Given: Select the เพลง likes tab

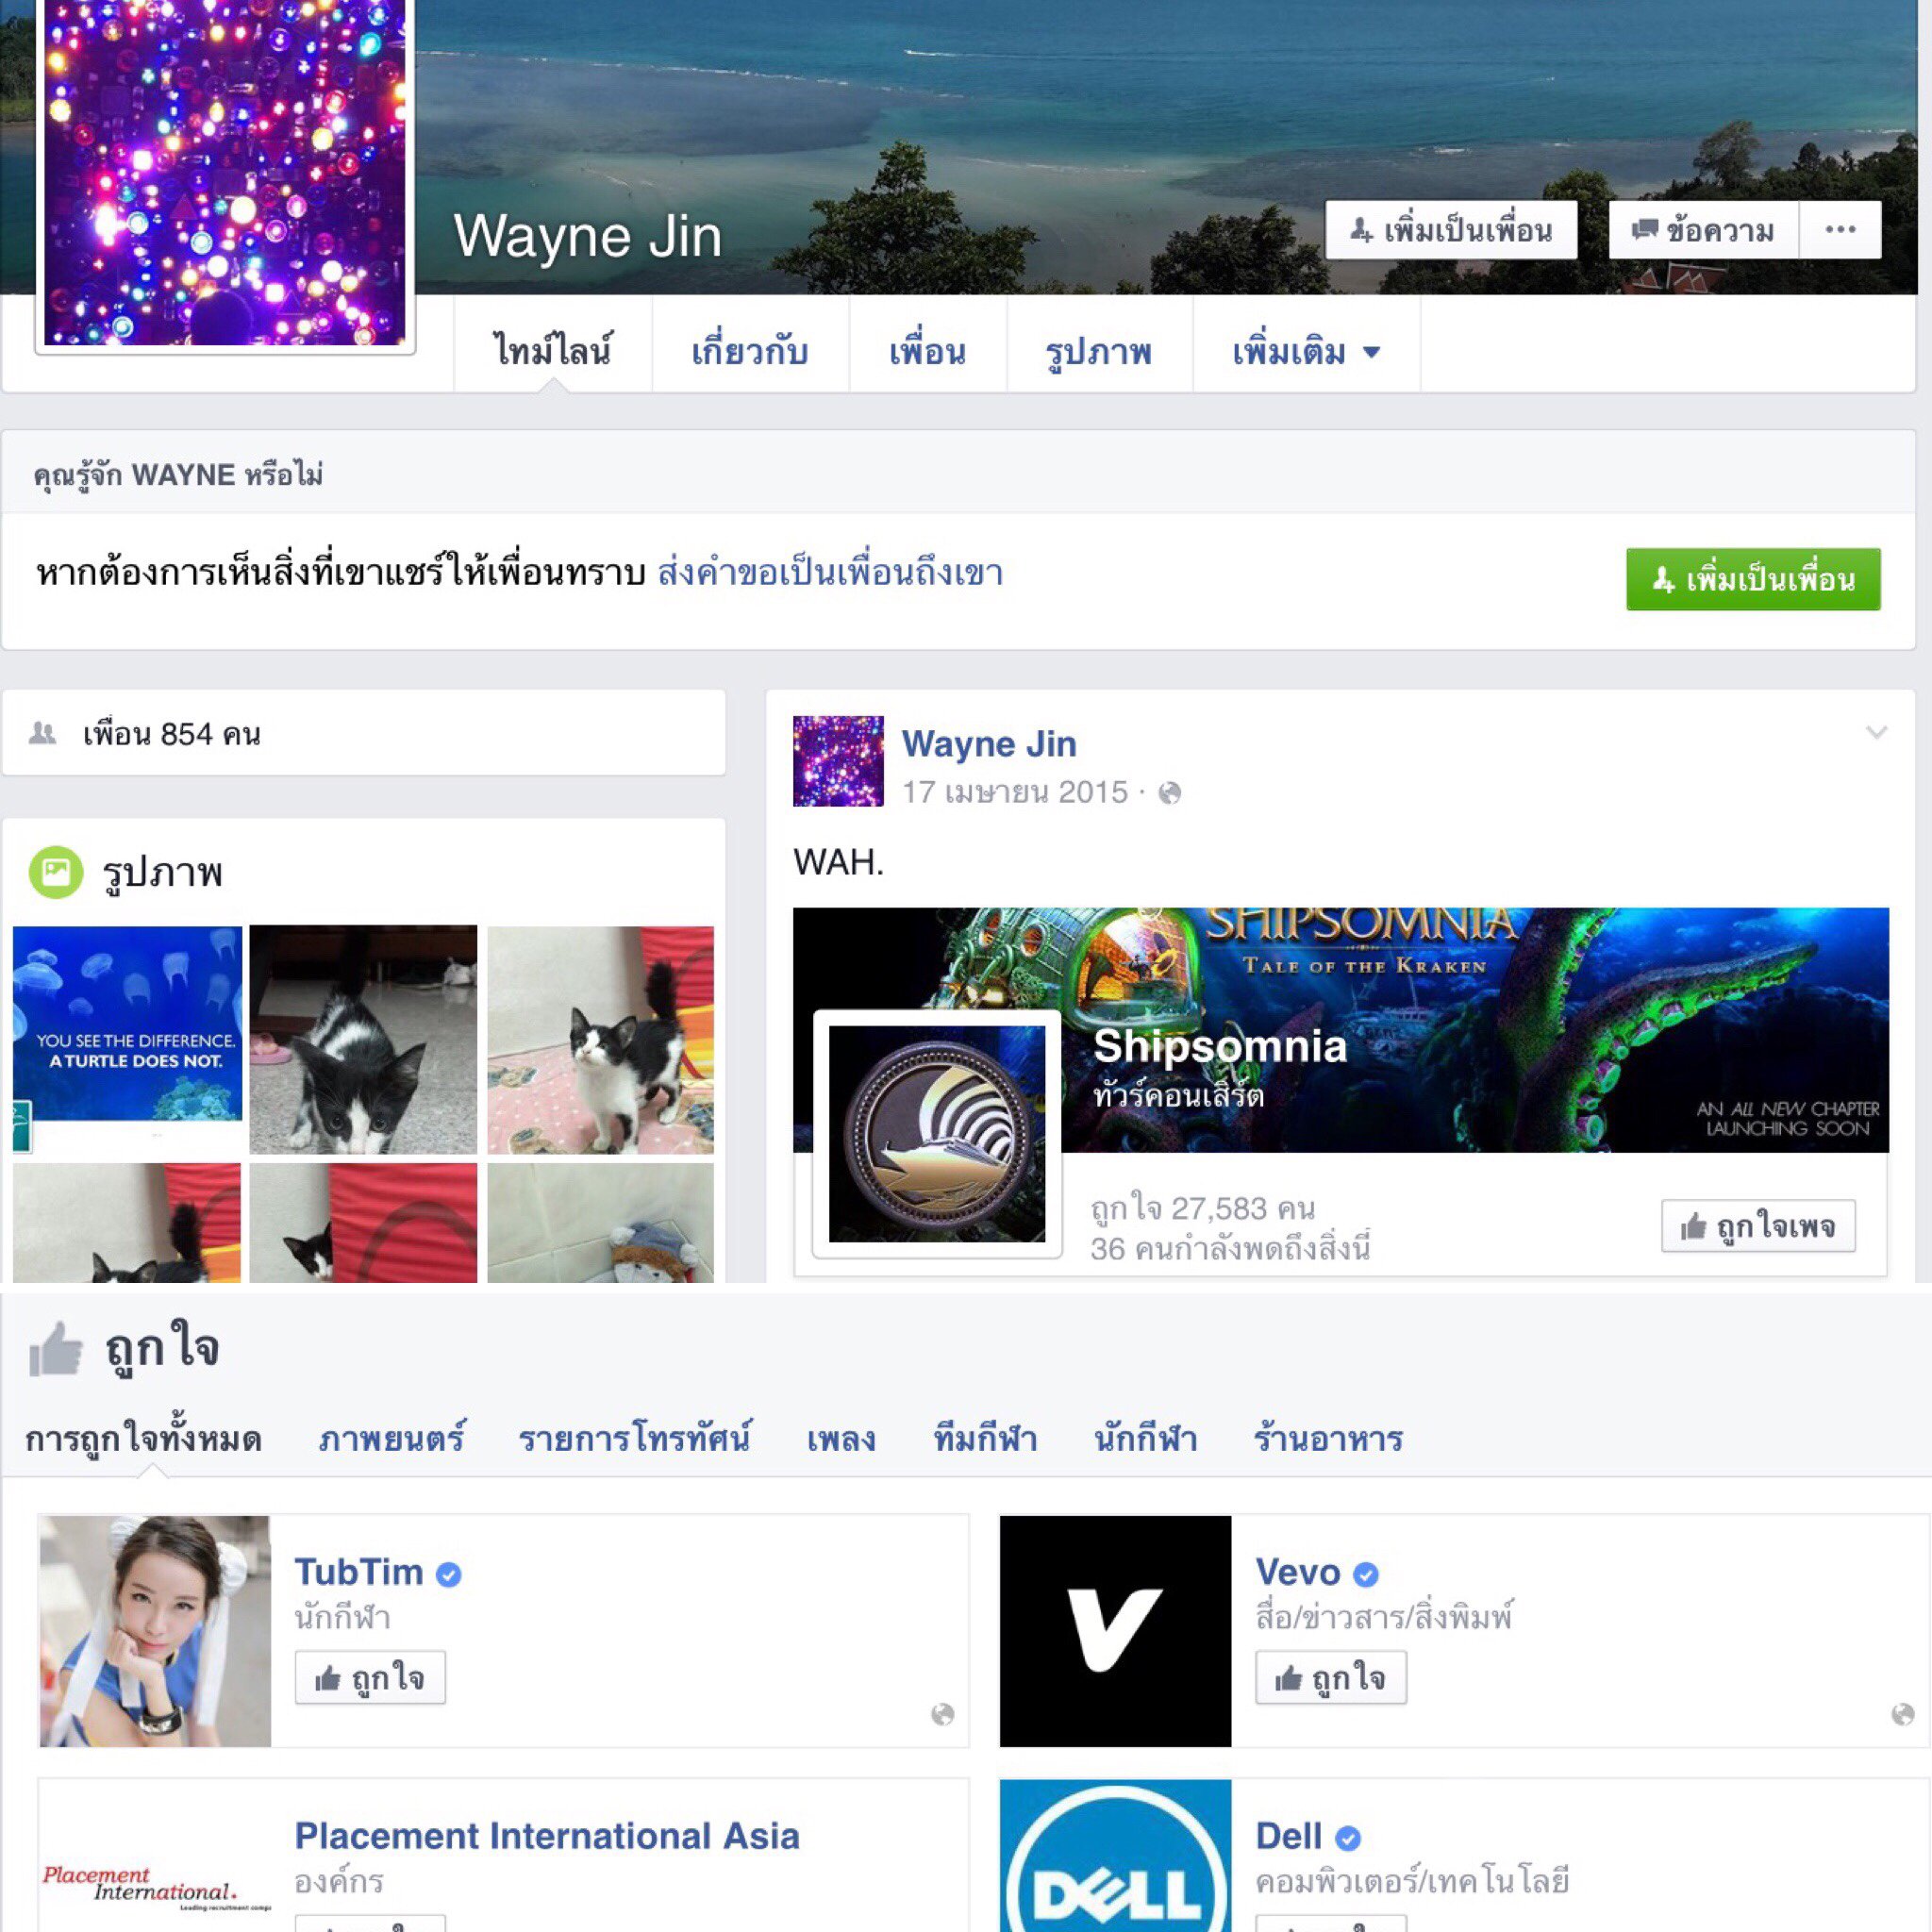Looking at the screenshot, I should coord(842,1440).
